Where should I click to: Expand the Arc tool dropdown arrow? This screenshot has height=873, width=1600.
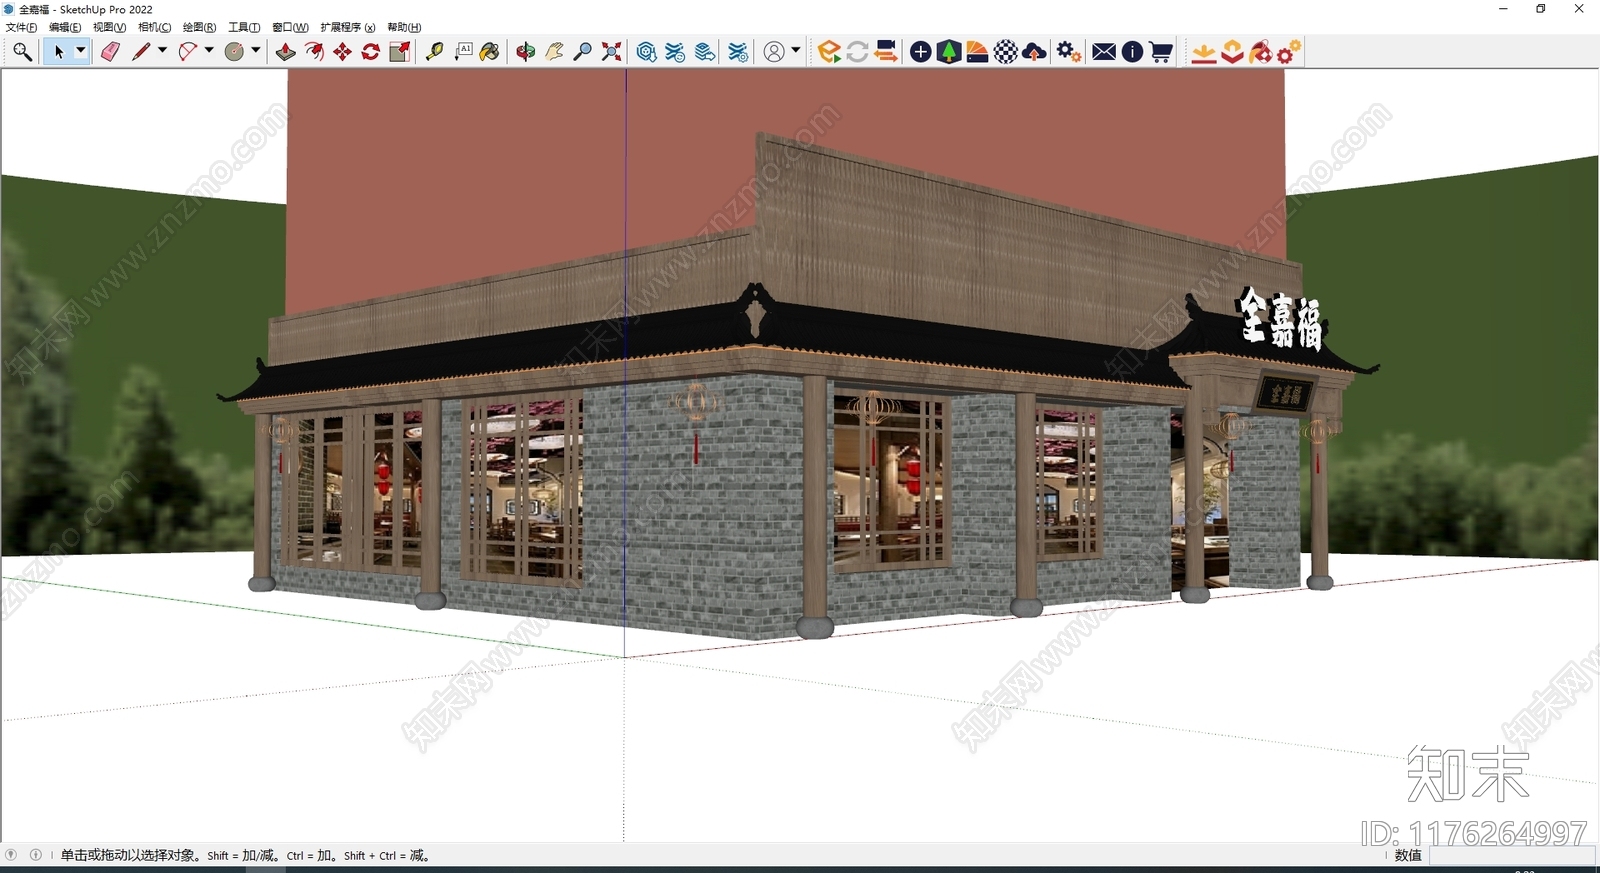click(209, 51)
